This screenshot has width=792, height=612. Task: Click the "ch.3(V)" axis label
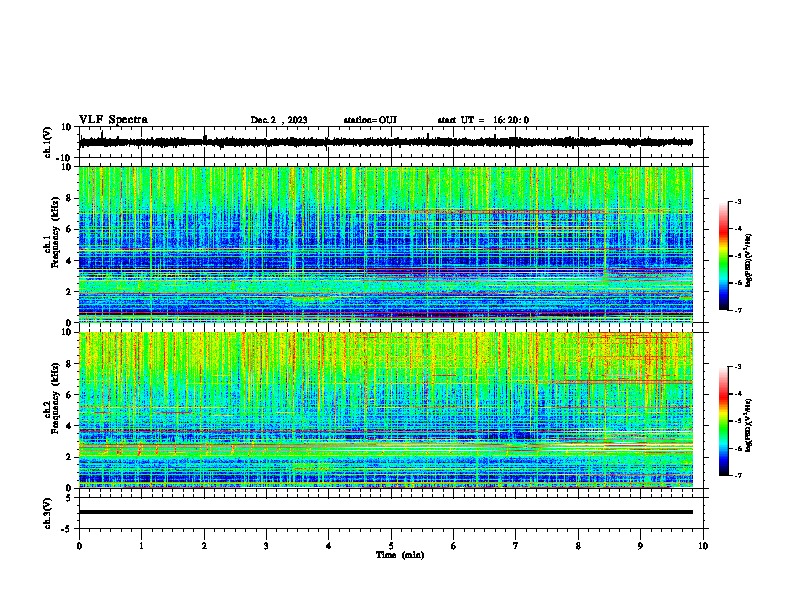[48, 513]
